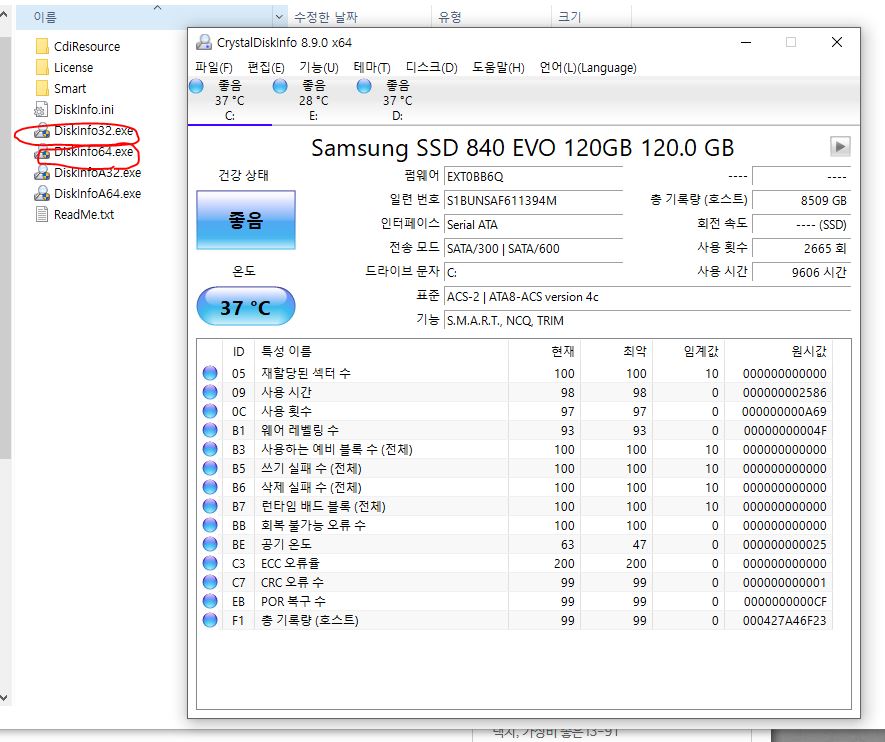Open the CdiResource folder icon
This screenshot has height=742, width=885.
tap(42, 46)
